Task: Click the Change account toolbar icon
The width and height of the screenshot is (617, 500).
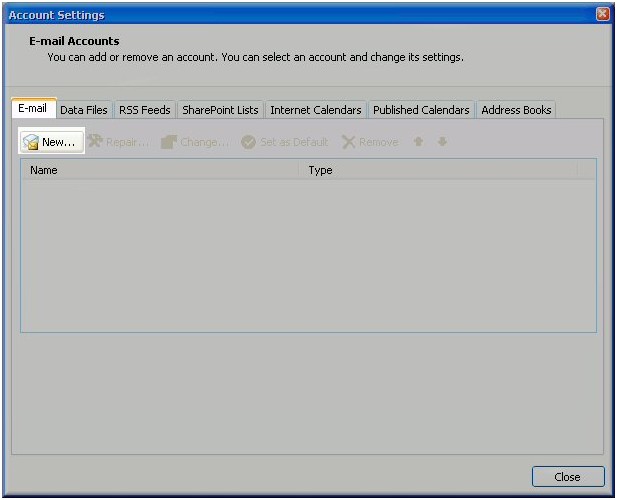Action: (x=169, y=142)
